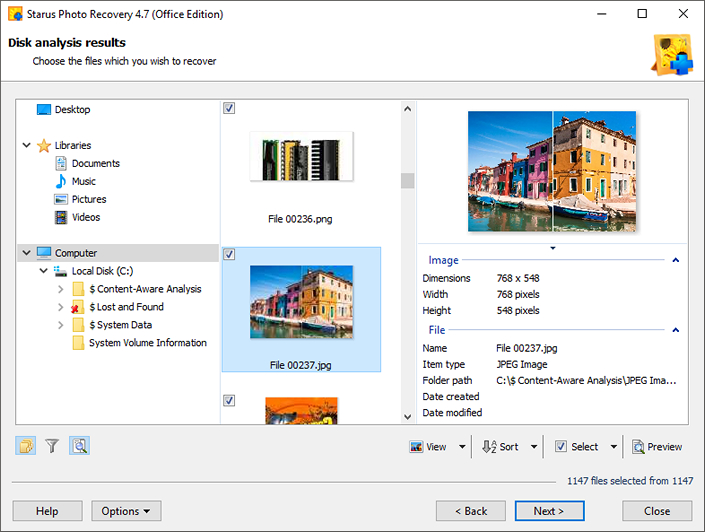
Task: Uncheck the orange image's checkbox below File 00237.jpg
Action: click(x=229, y=400)
